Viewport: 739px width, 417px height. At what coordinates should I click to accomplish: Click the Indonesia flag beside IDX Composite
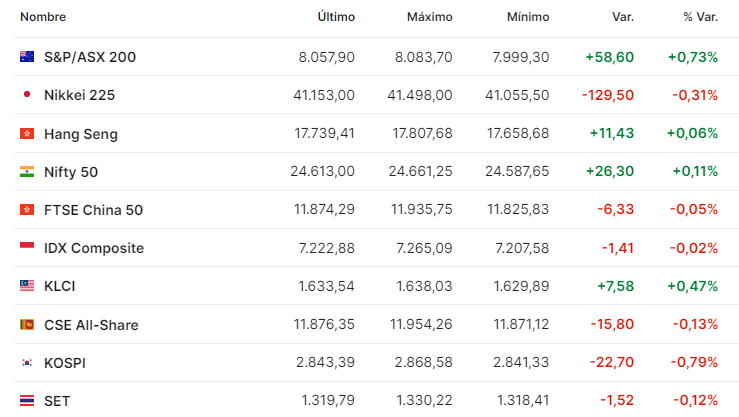coord(27,245)
